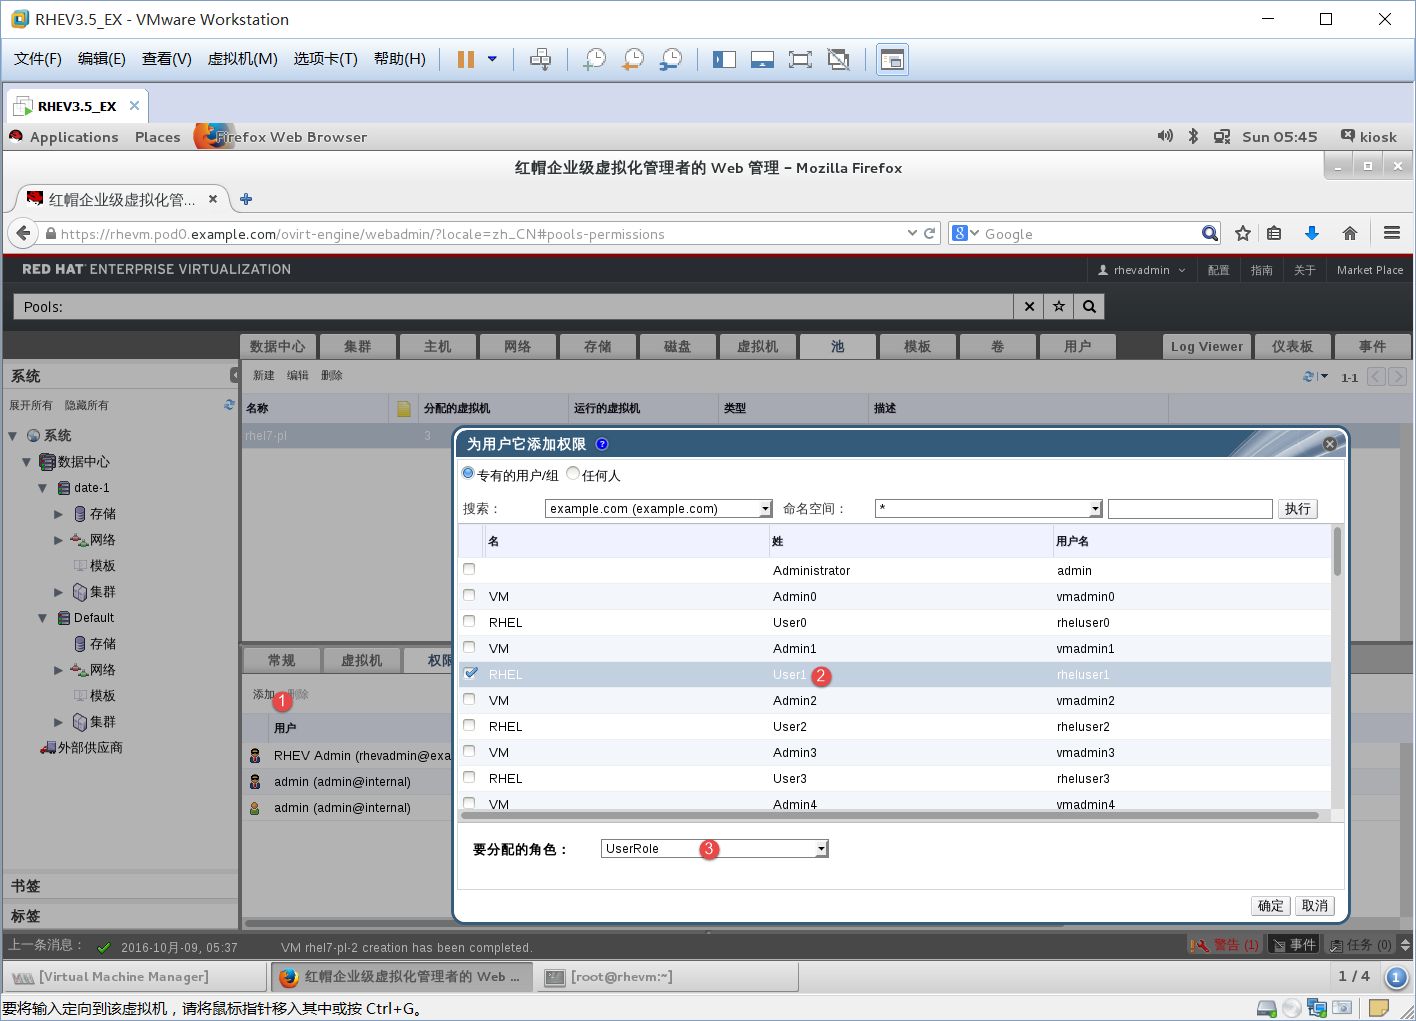Image resolution: width=1416 pixels, height=1021 pixels.
Task: Open new Firefox tab with plus icon
Action: [x=246, y=199]
